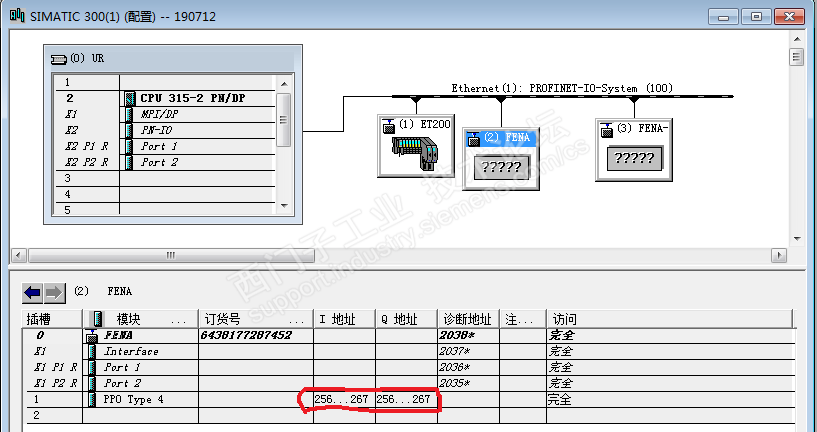Click the PROFINET-IO-System (100) bus label
Image resolution: width=817 pixels, height=432 pixels.
(562, 88)
